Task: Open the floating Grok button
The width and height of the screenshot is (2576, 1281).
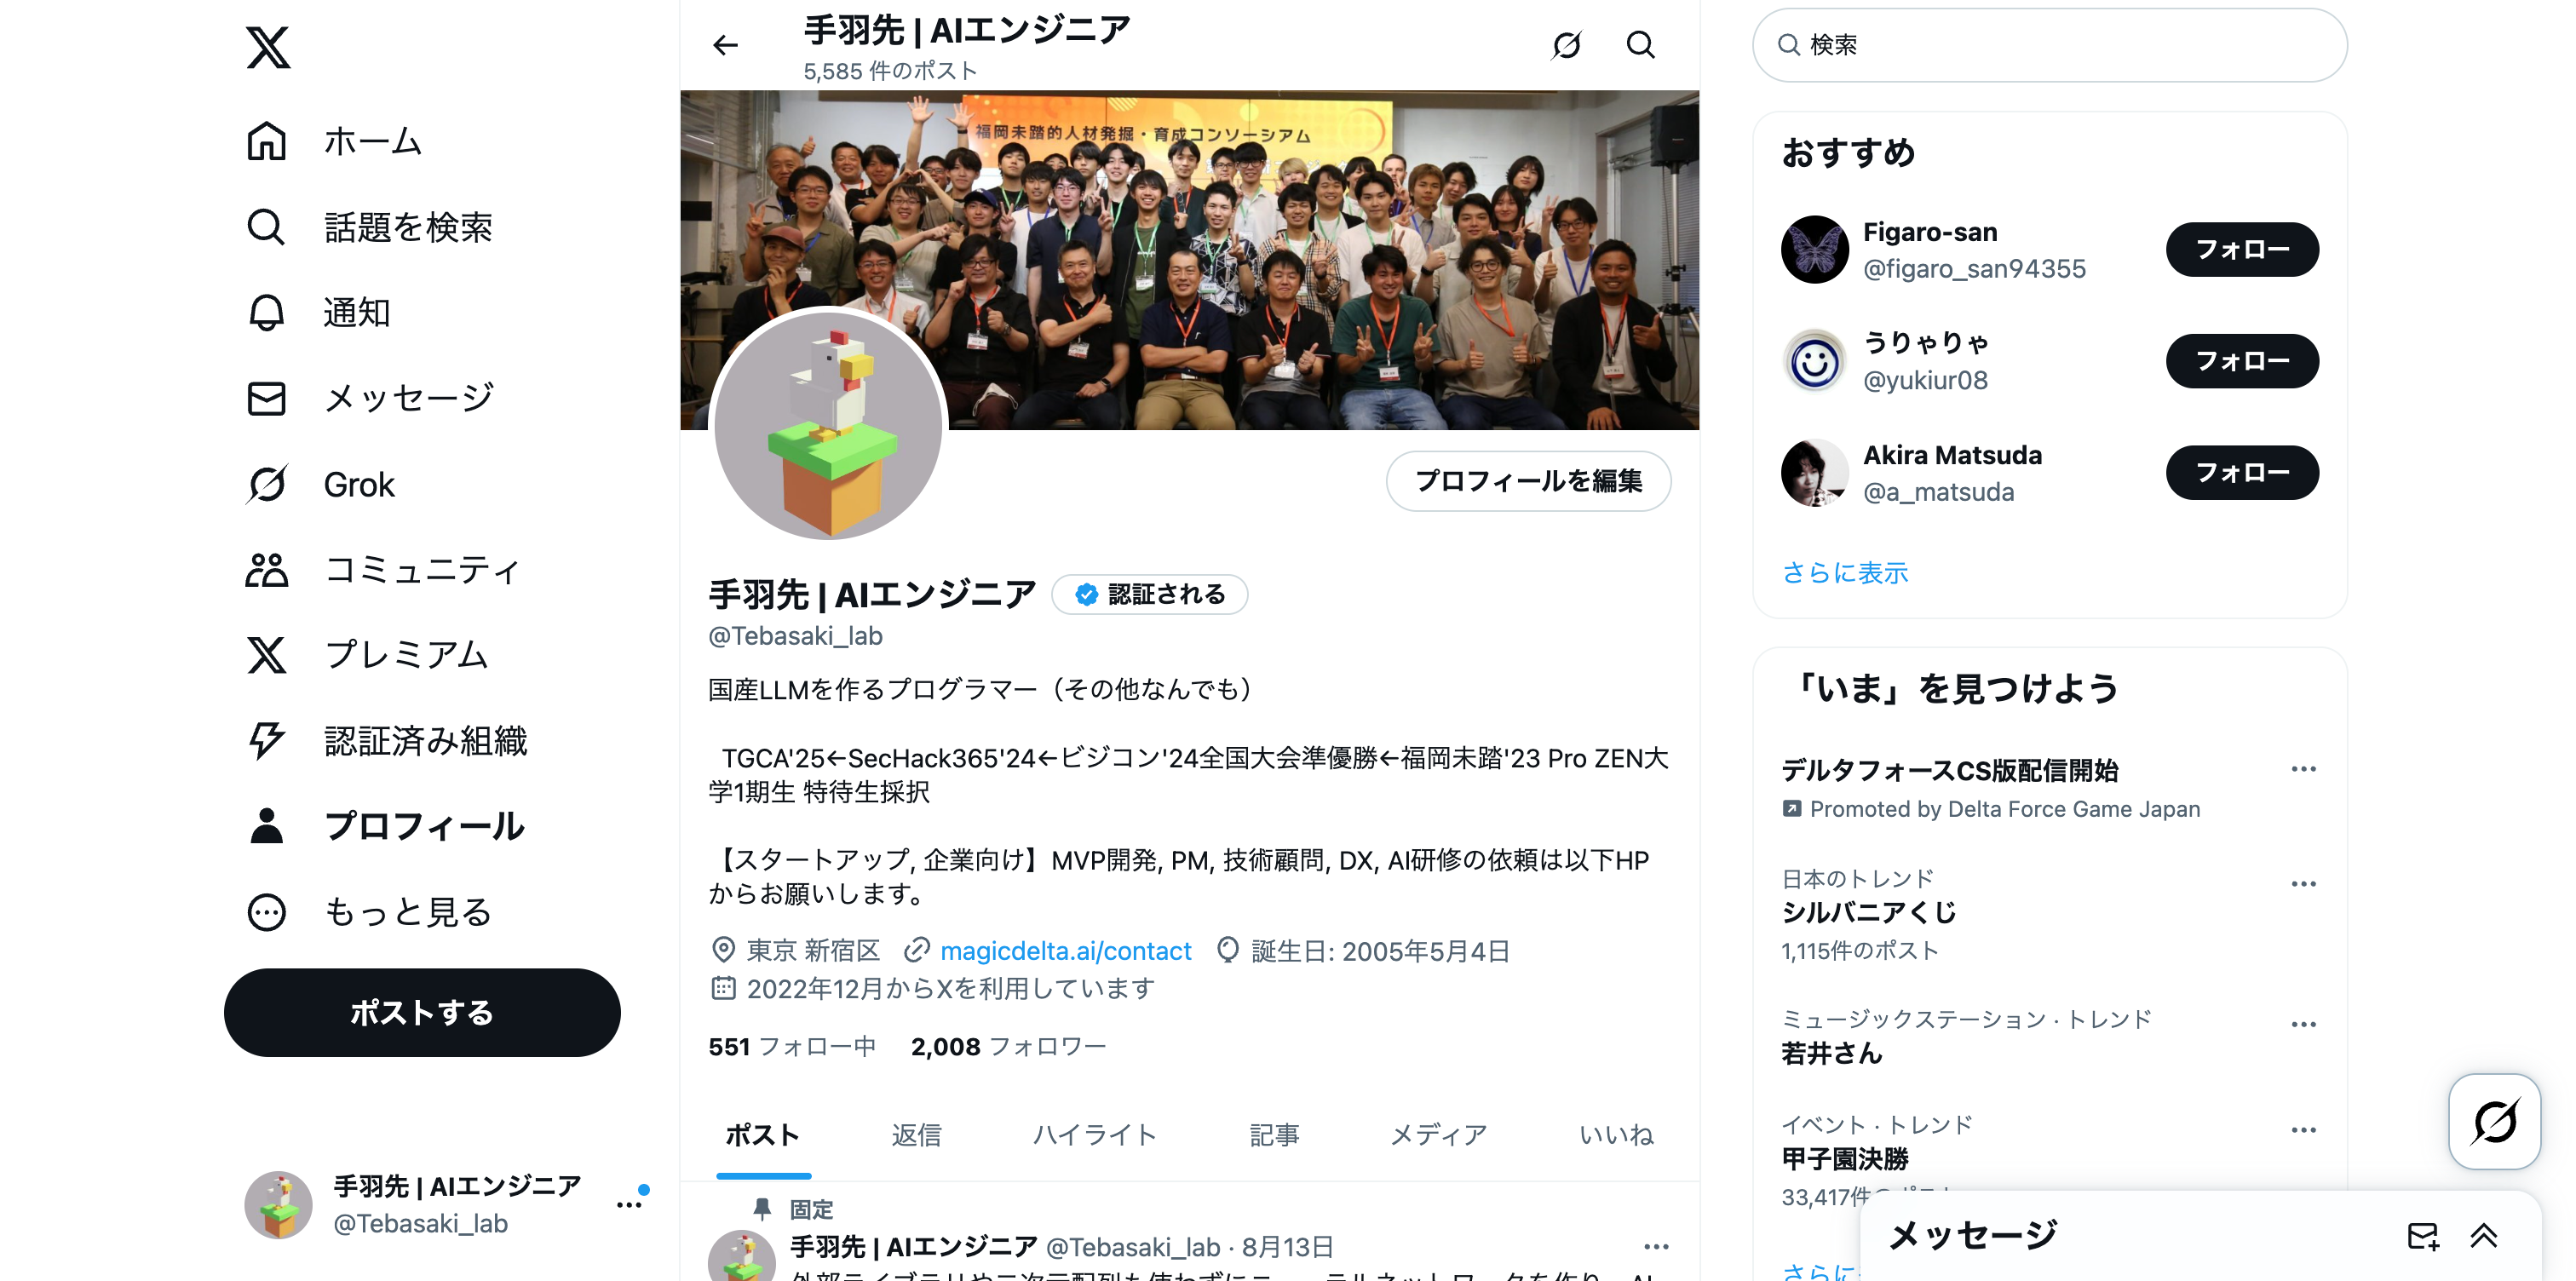Action: (x=2495, y=1122)
